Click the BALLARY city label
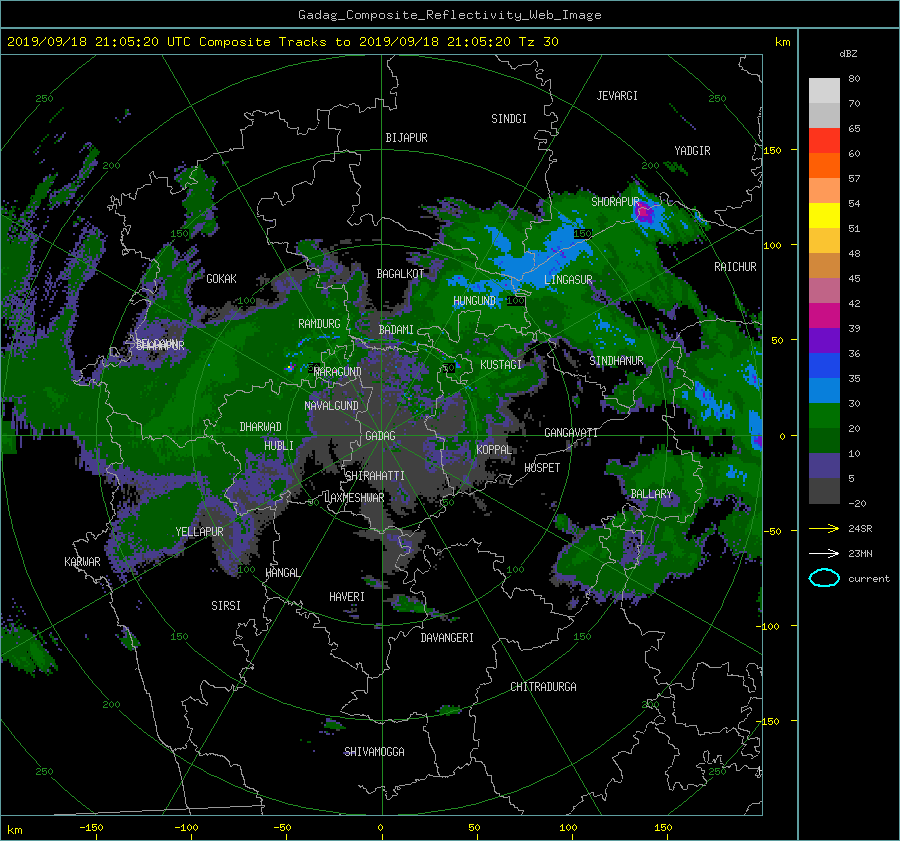Screen dimensions: 900x841 pos(651,494)
